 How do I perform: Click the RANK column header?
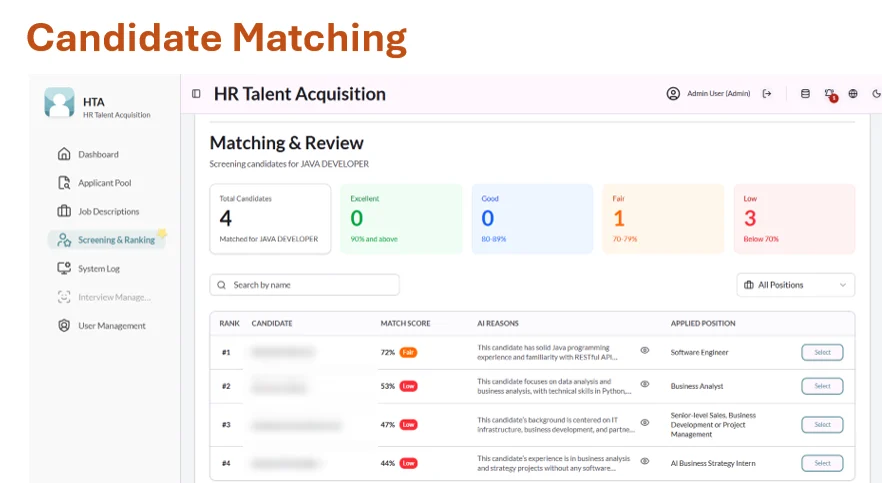230,323
